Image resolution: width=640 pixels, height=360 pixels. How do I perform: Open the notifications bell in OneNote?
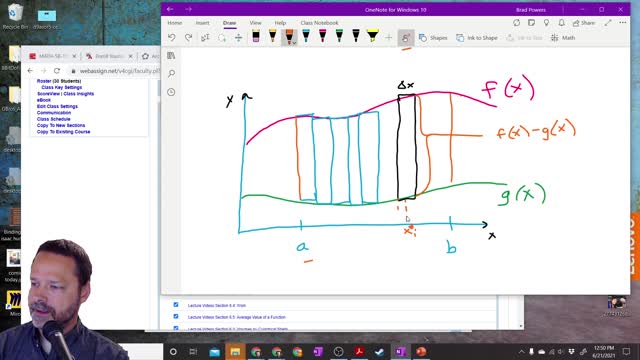click(562, 23)
